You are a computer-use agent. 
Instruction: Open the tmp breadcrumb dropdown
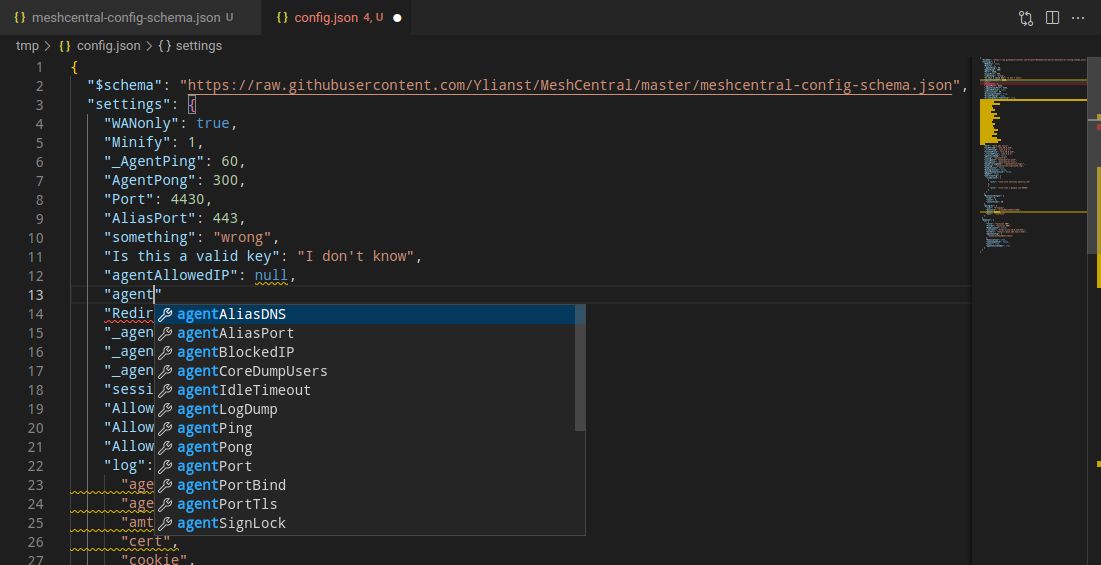pyautogui.click(x=27, y=46)
